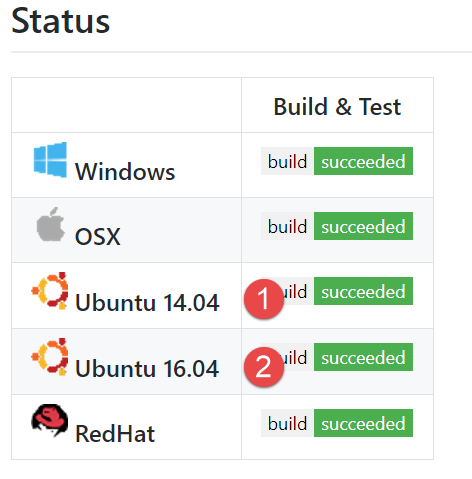This screenshot has width=472, height=479.
Task: Click the Build & Test column header
Action: 337,107
